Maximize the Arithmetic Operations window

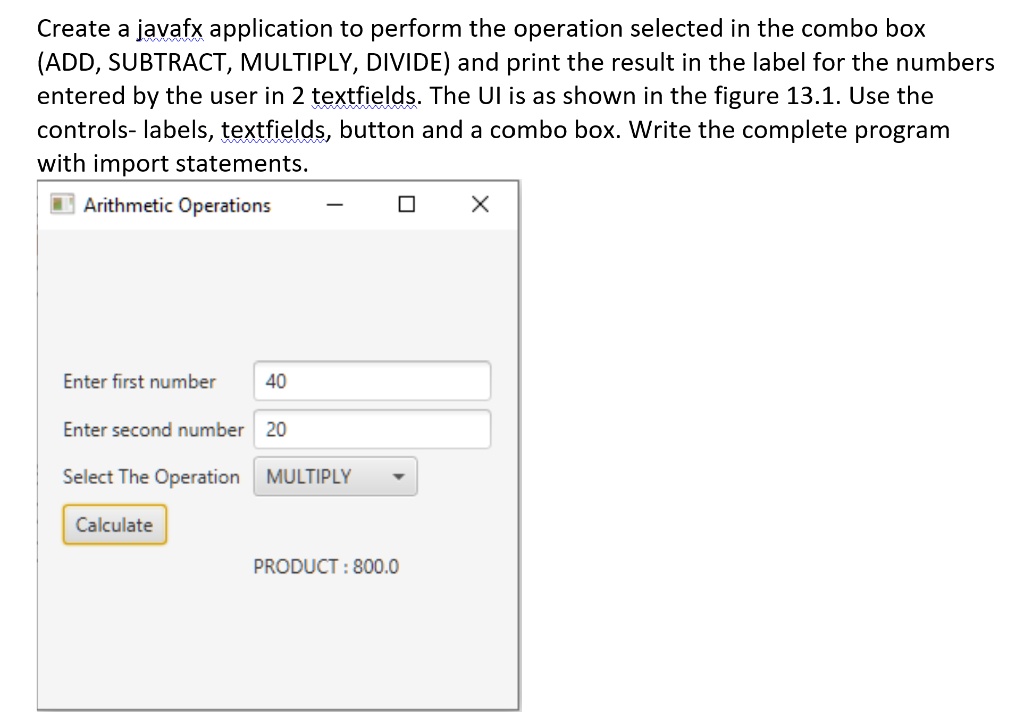click(406, 204)
